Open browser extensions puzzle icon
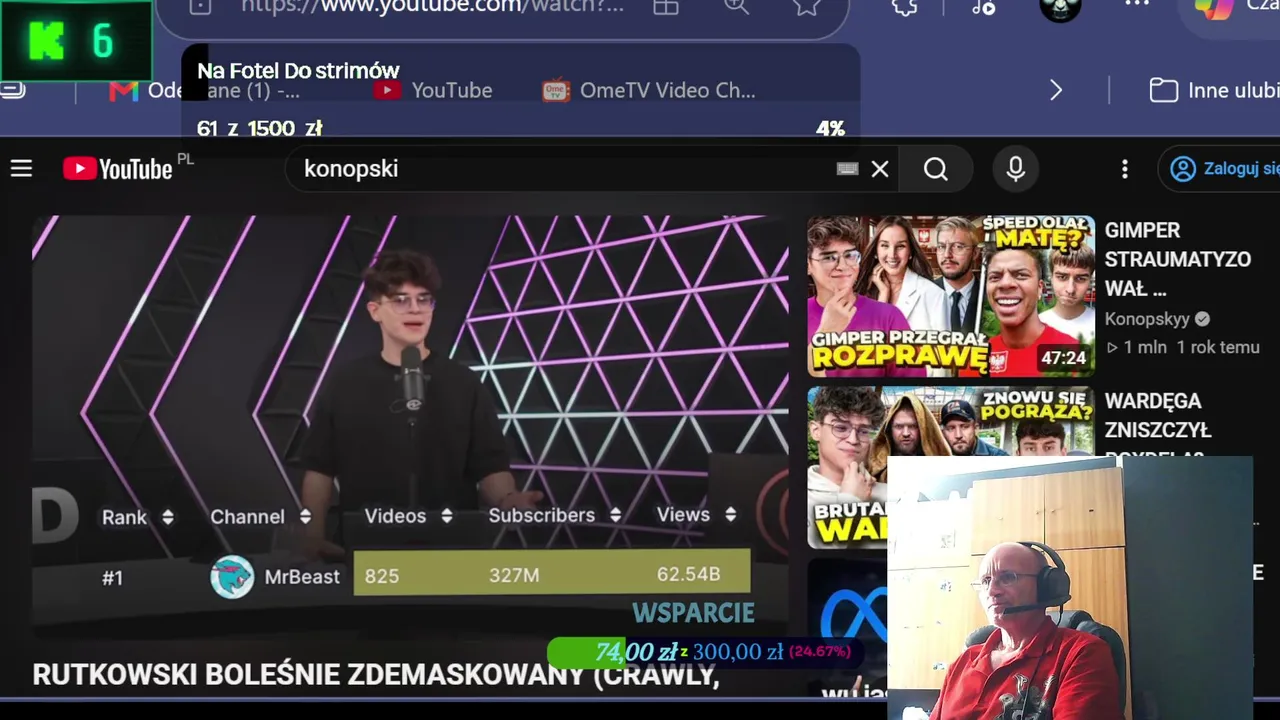The height and width of the screenshot is (720, 1280). pyautogui.click(x=905, y=6)
